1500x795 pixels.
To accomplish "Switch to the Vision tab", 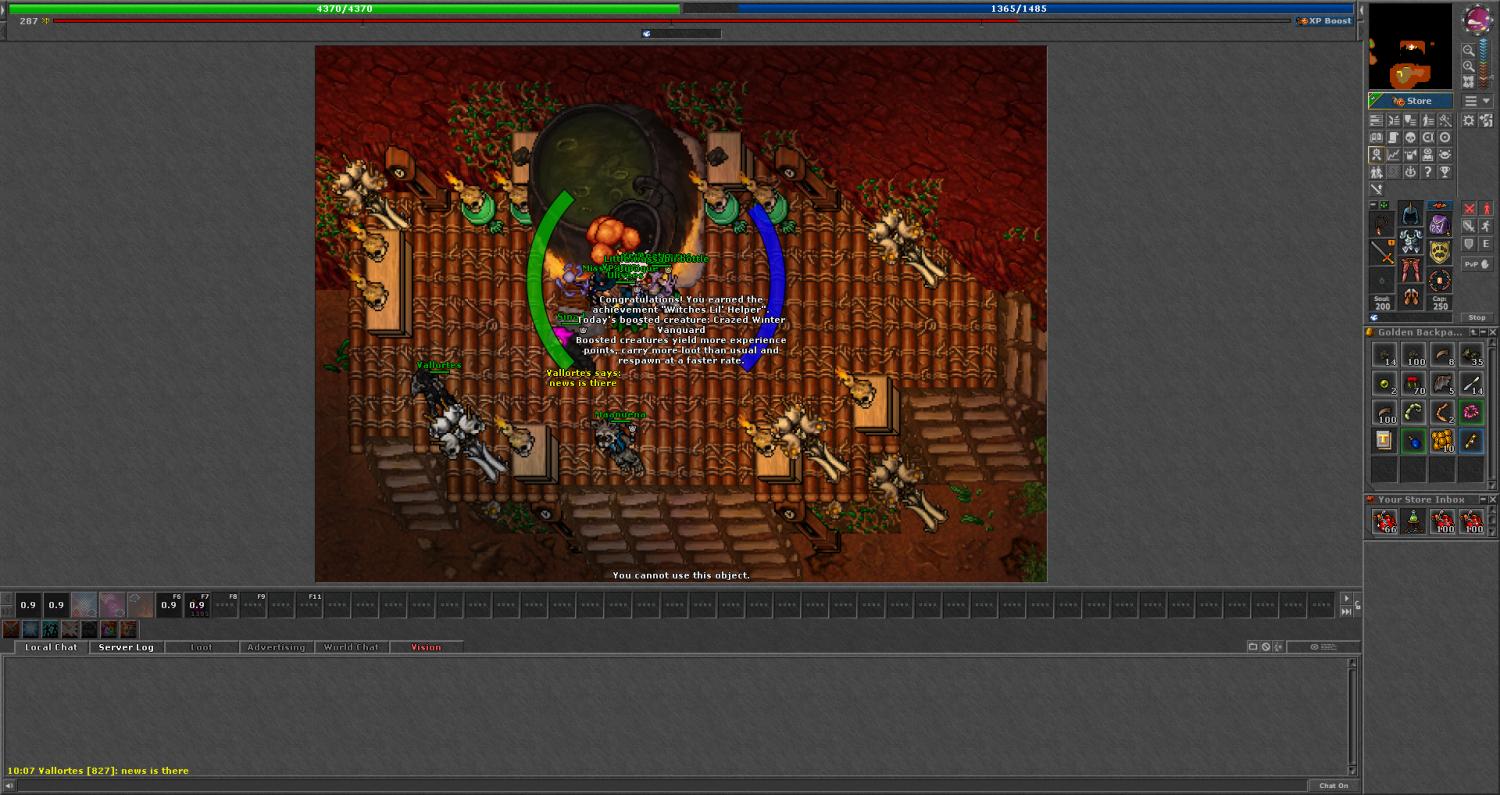I will point(426,647).
